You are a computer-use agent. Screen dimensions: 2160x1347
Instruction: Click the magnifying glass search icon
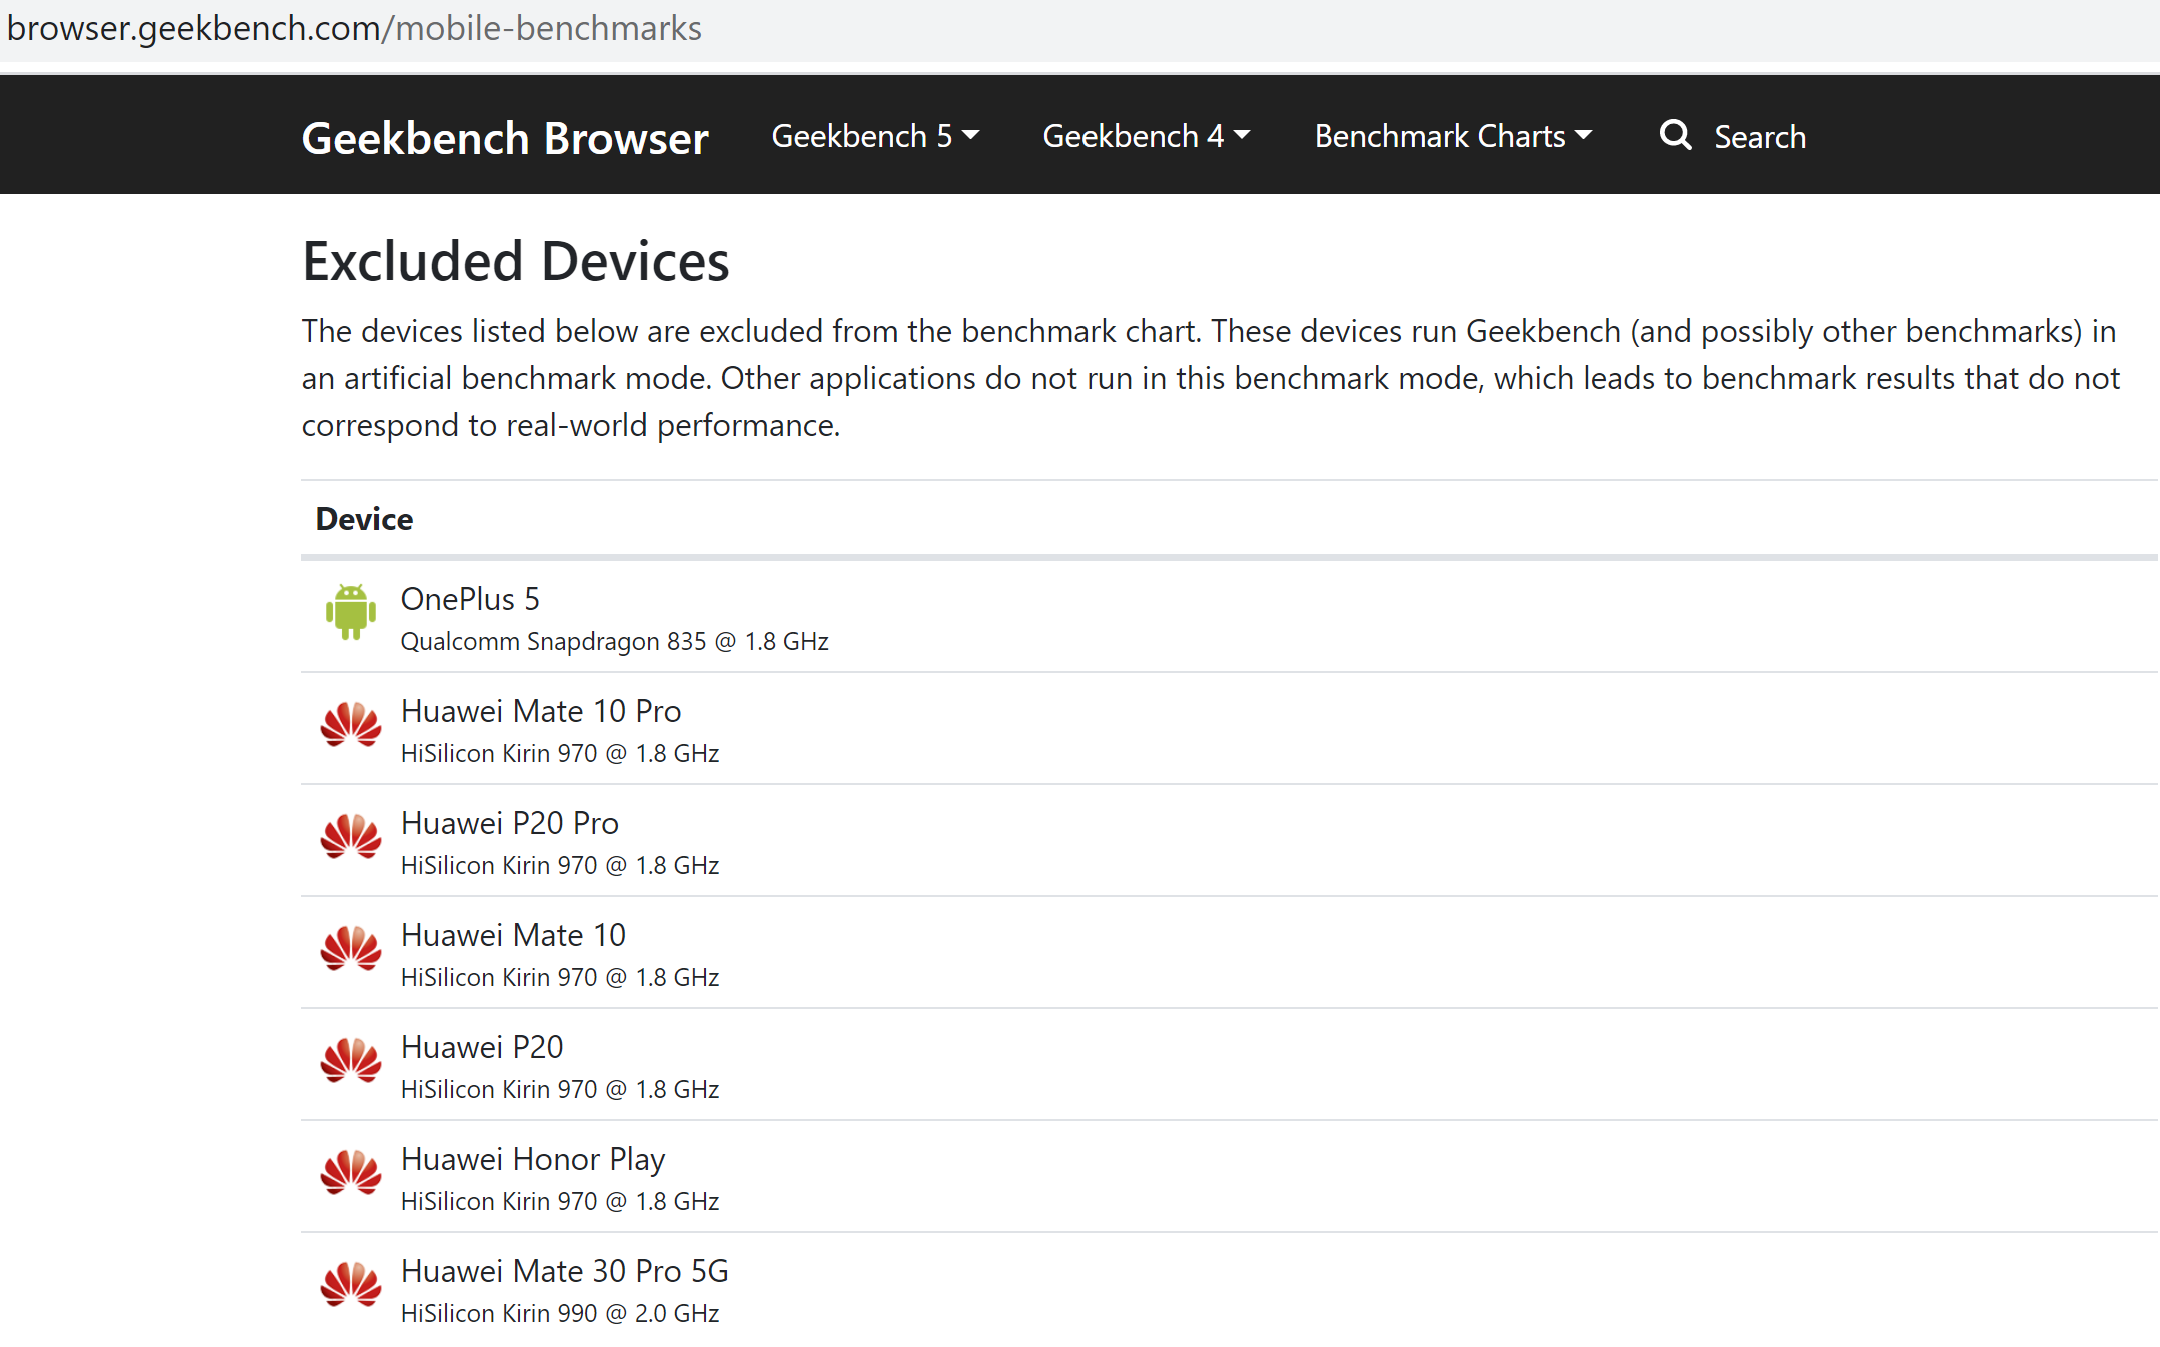coord(1676,135)
